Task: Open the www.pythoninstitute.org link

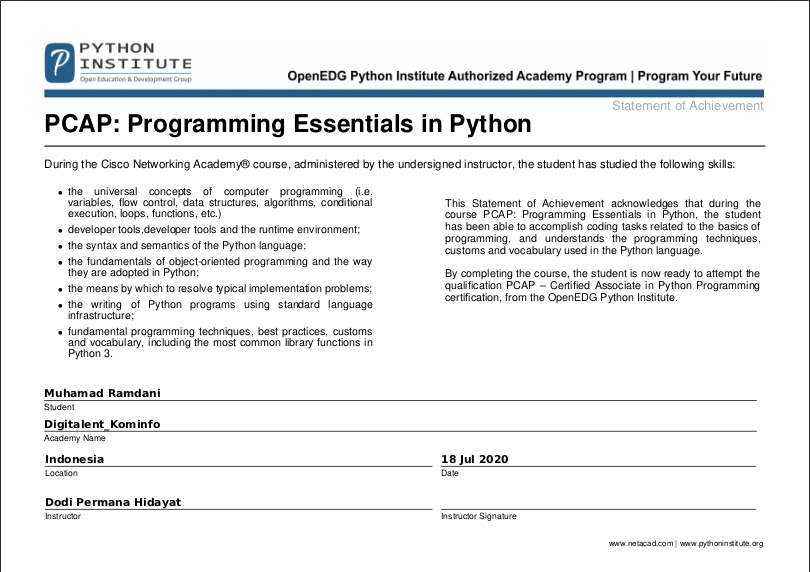Action: click(722, 544)
